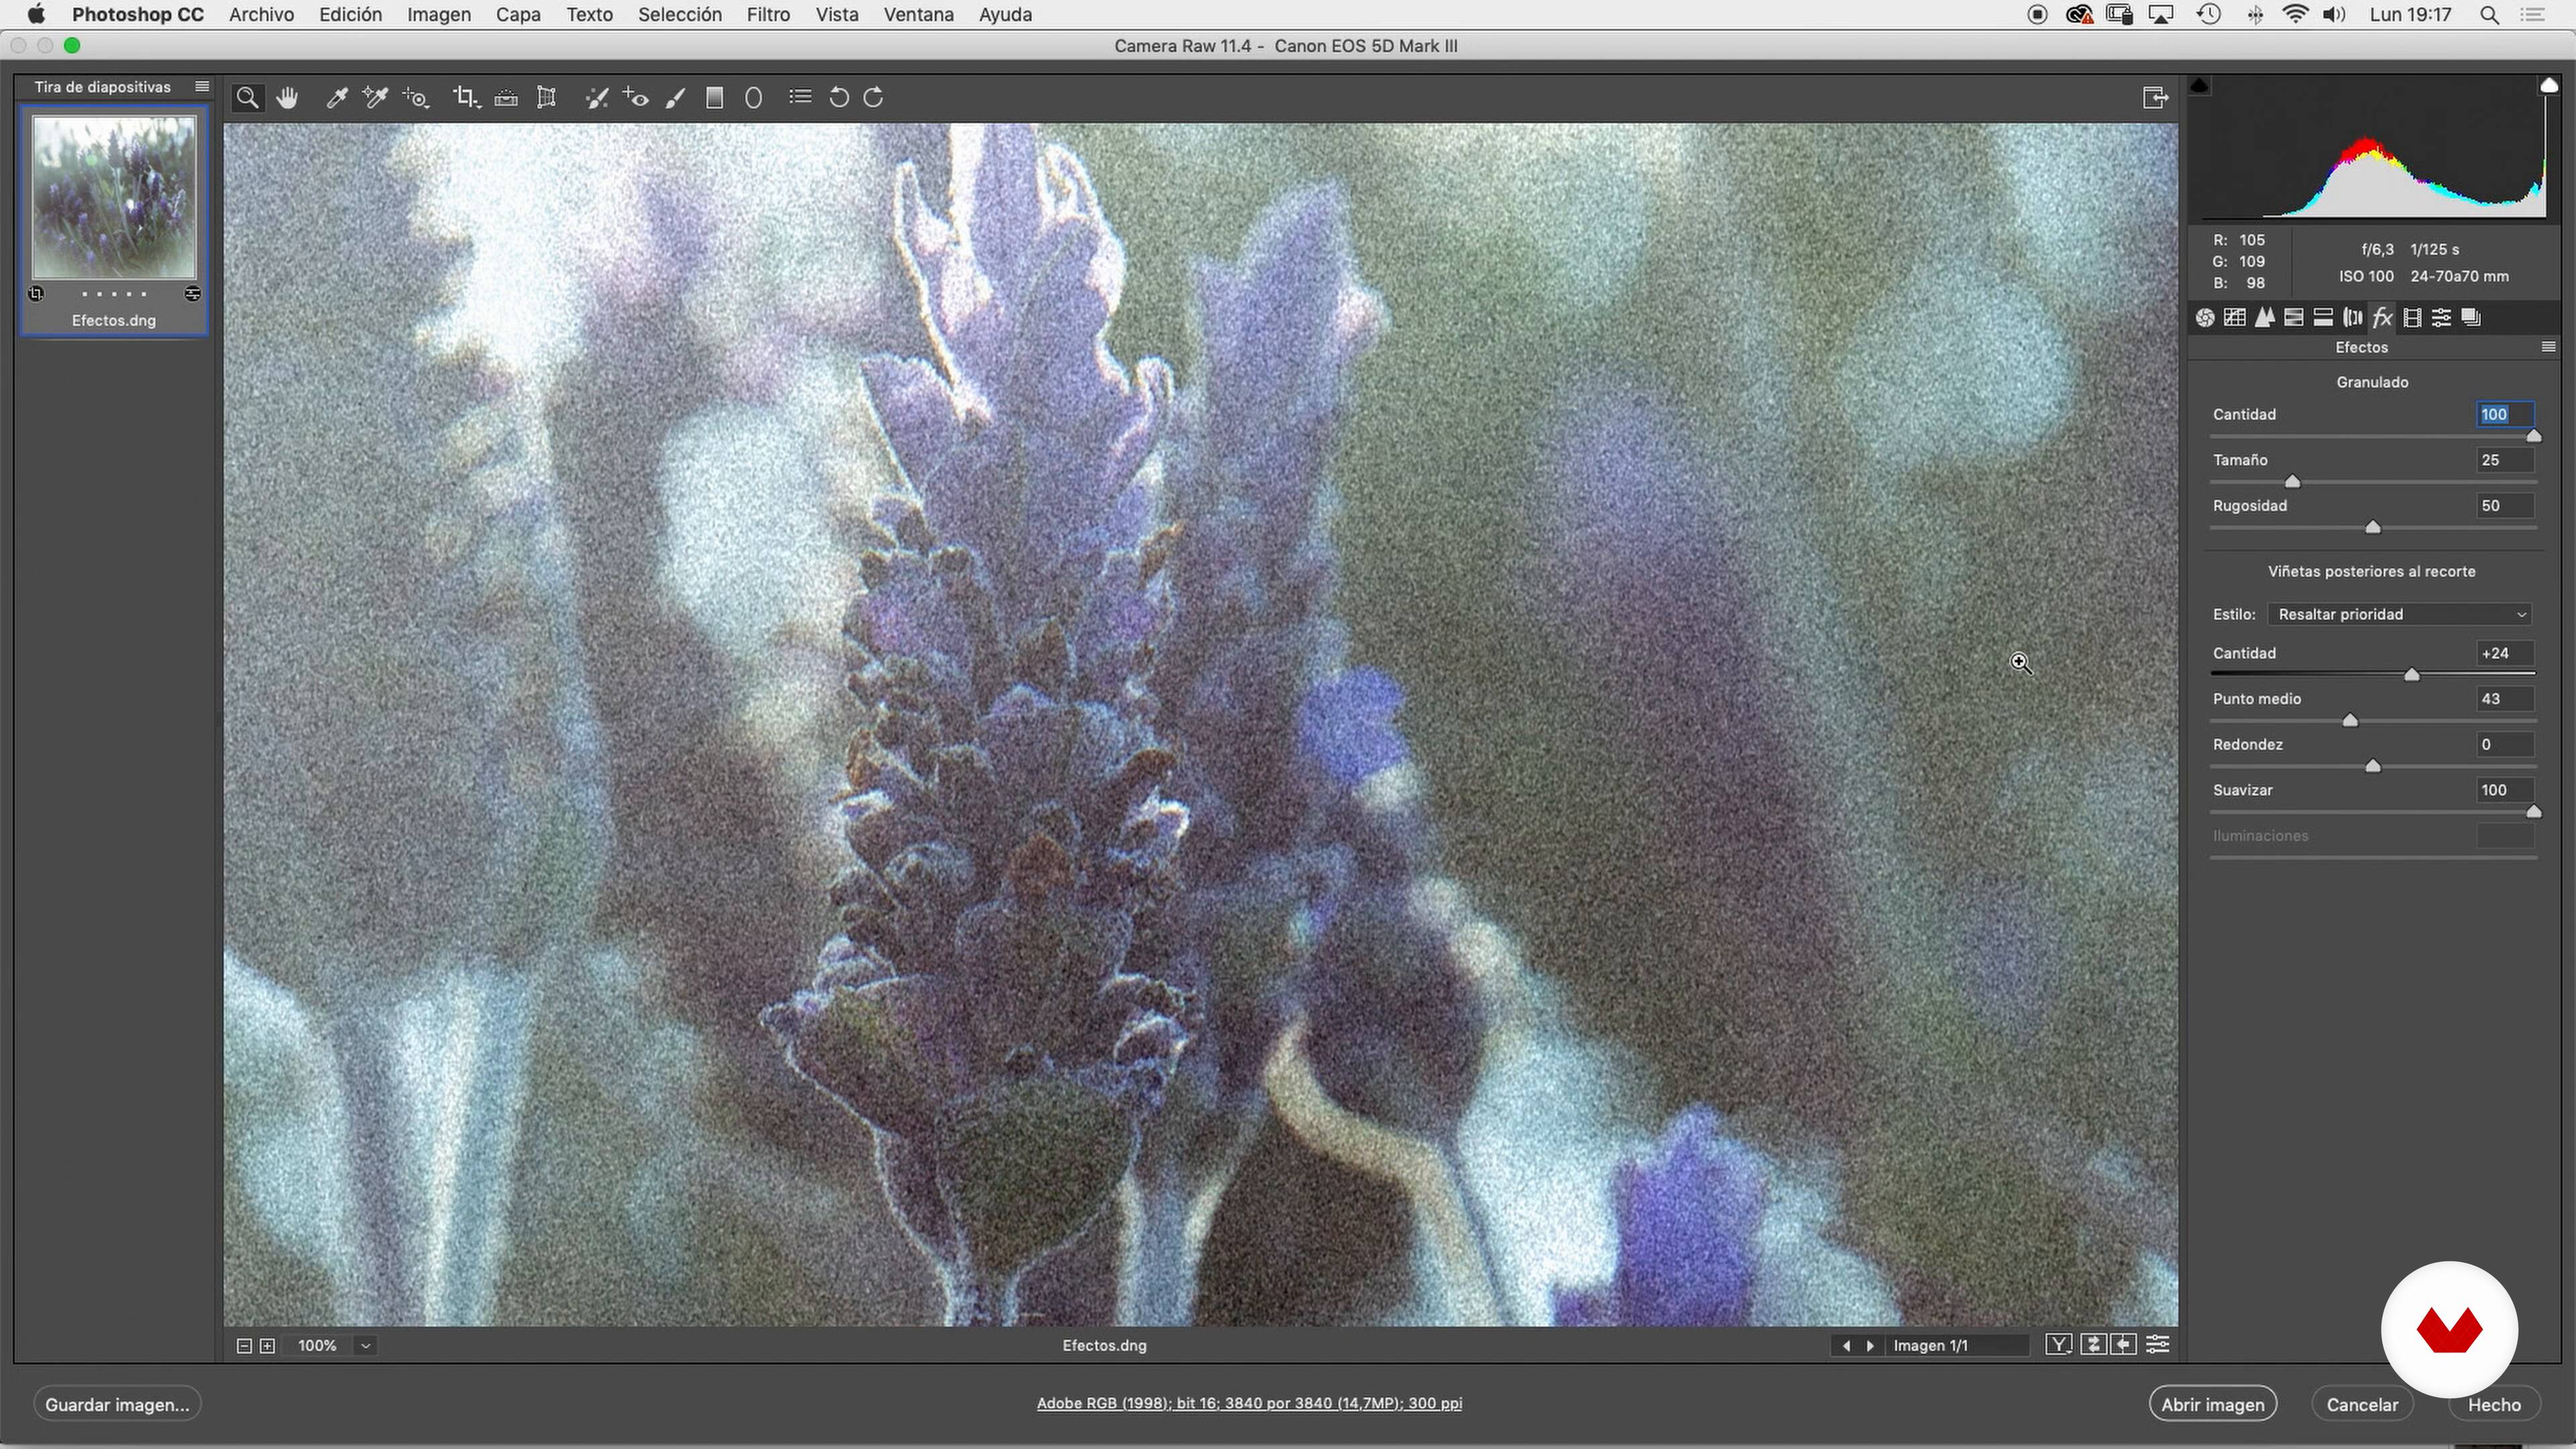Screen dimensions: 2576x1449
Task: Select the Graduated Filter tool
Action: coord(715,98)
